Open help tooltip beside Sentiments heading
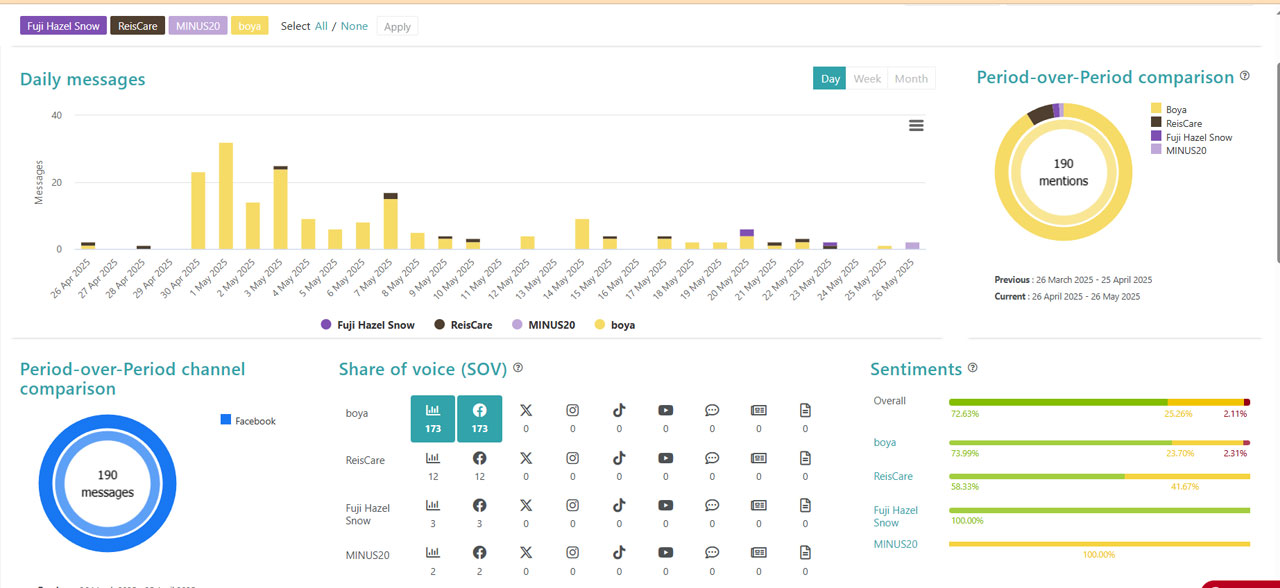The image size is (1280, 588). pyautogui.click(x=973, y=368)
